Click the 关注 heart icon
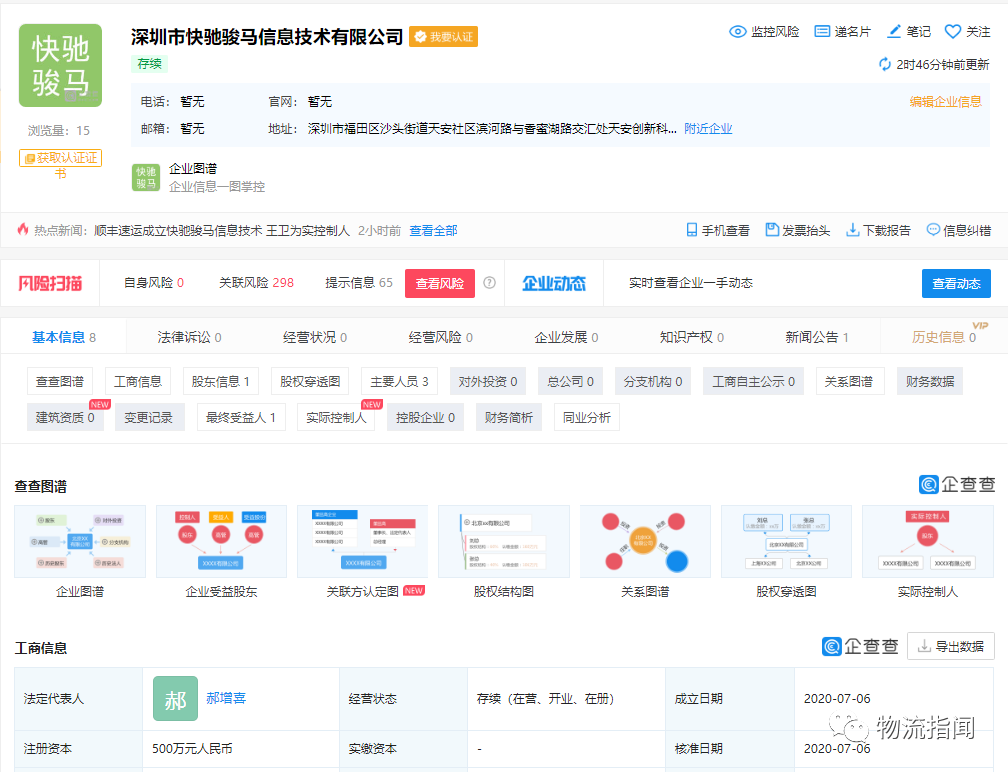The width and height of the screenshot is (1008, 772). pyautogui.click(x=953, y=31)
